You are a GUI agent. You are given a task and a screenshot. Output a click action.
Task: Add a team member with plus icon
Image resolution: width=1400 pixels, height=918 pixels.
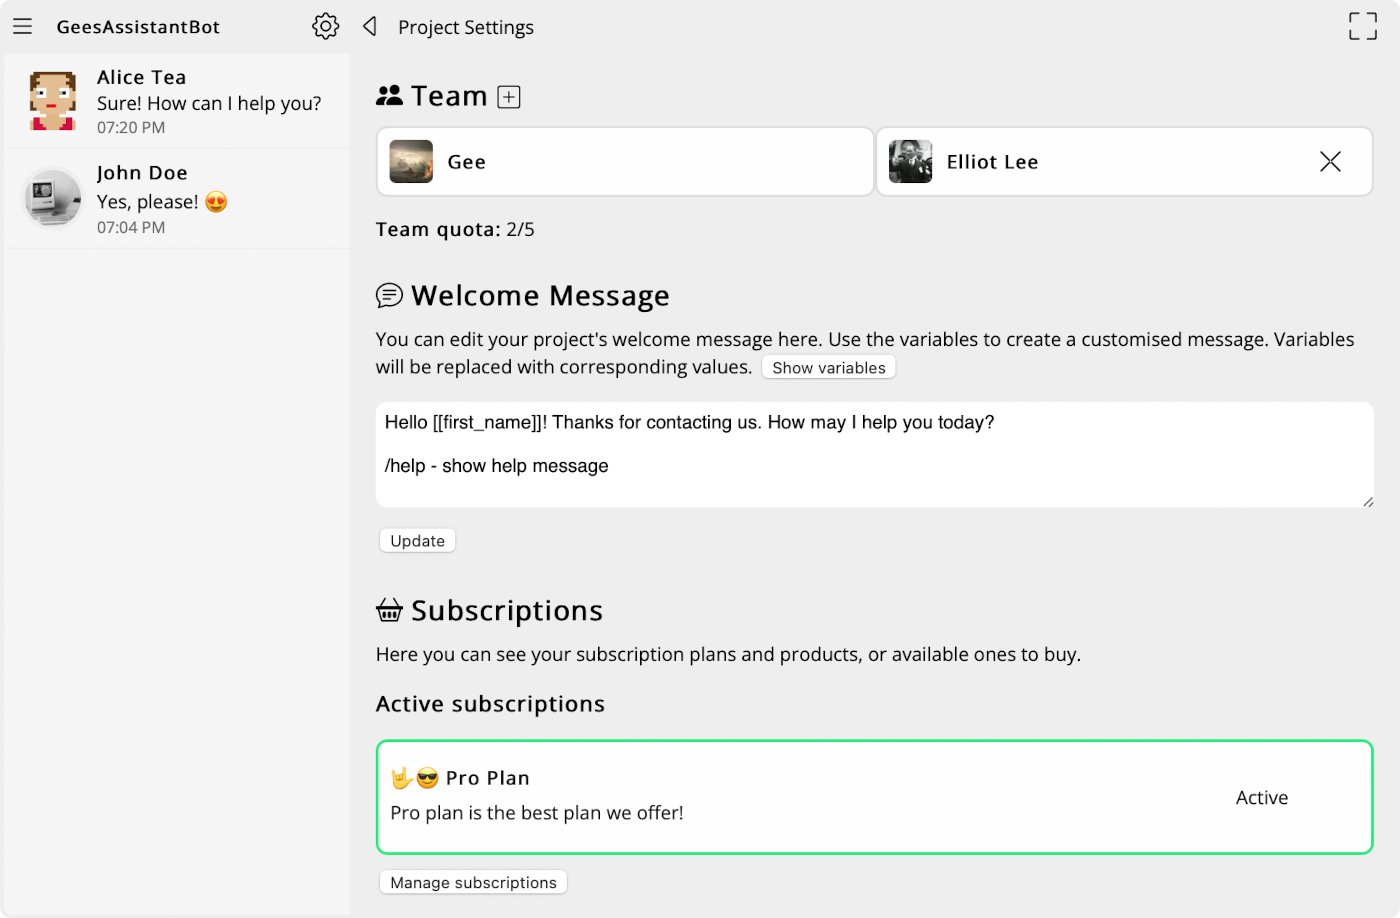(509, 97)
